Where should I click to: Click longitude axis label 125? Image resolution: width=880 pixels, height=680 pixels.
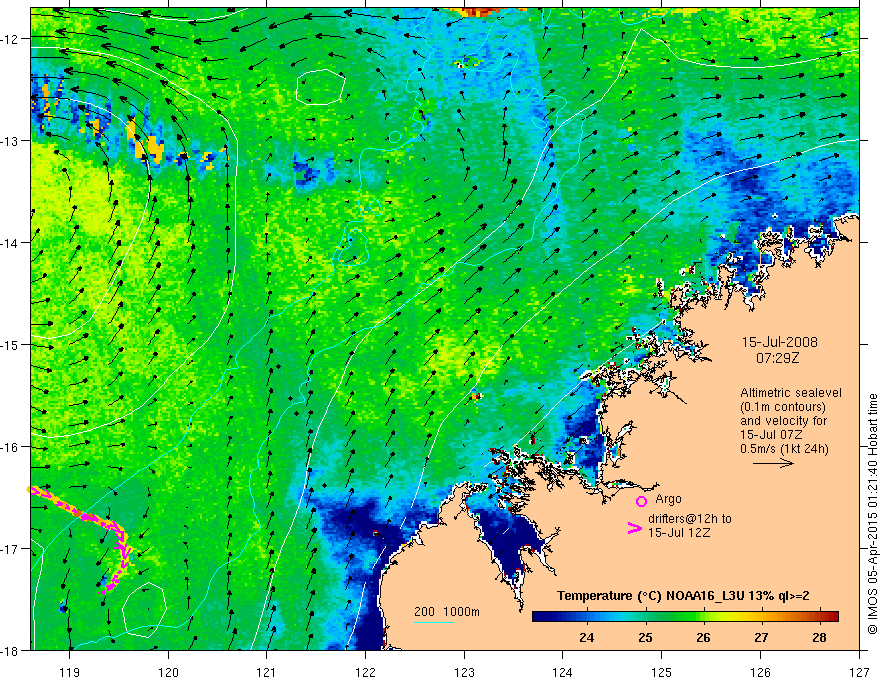point(662,673)
